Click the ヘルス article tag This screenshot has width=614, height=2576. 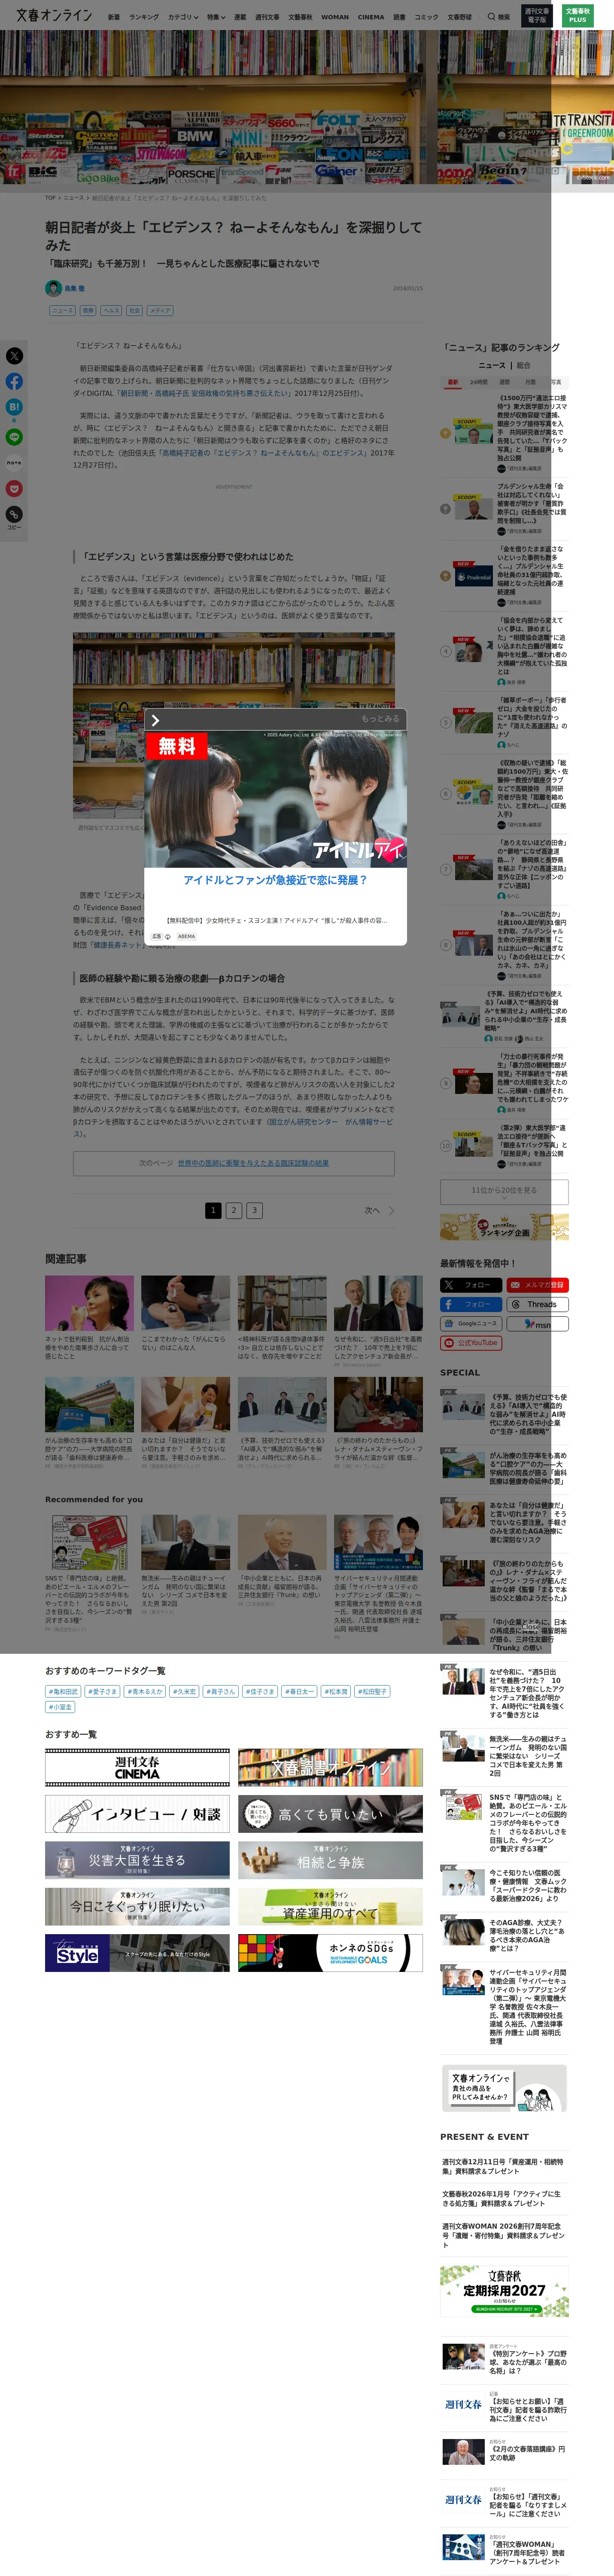point(111,311)
